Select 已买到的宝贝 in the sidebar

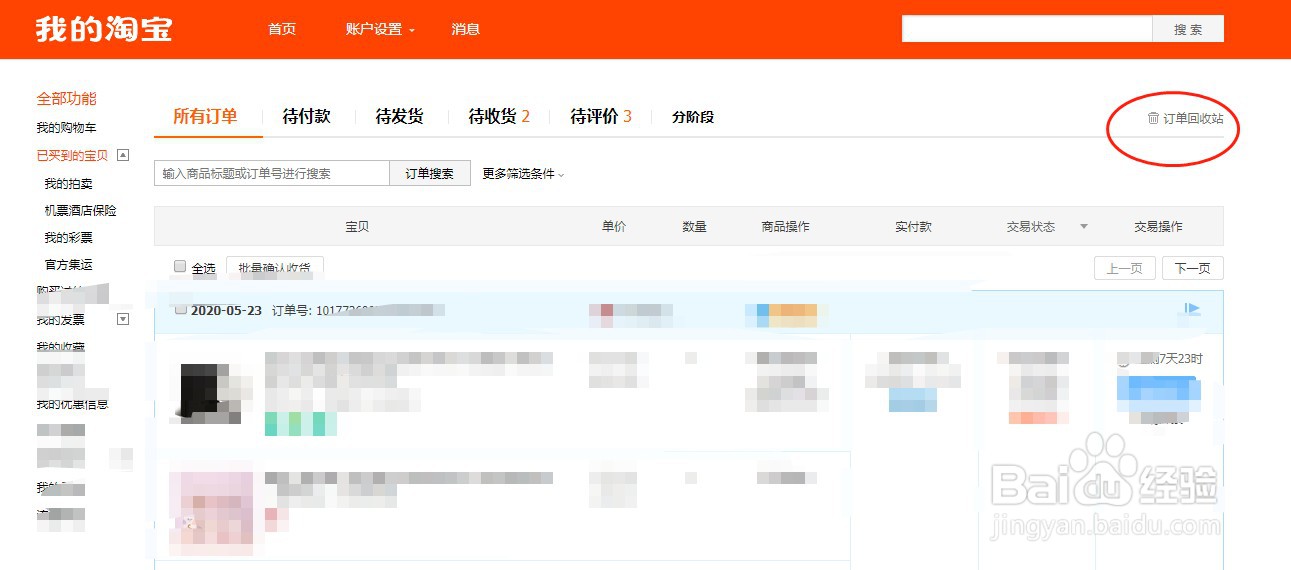(72, 155)
